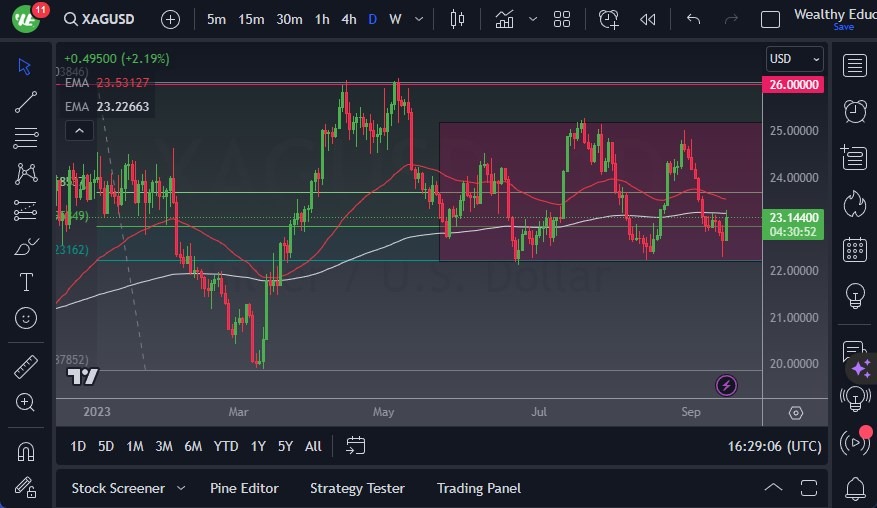This screenshot has width=877, height=508.
Task: Start Bar Replay mode
Action: click(648, 19)
